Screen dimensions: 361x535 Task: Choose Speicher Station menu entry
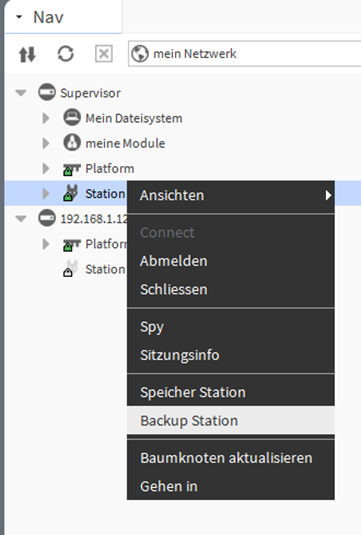coord(231,392)
